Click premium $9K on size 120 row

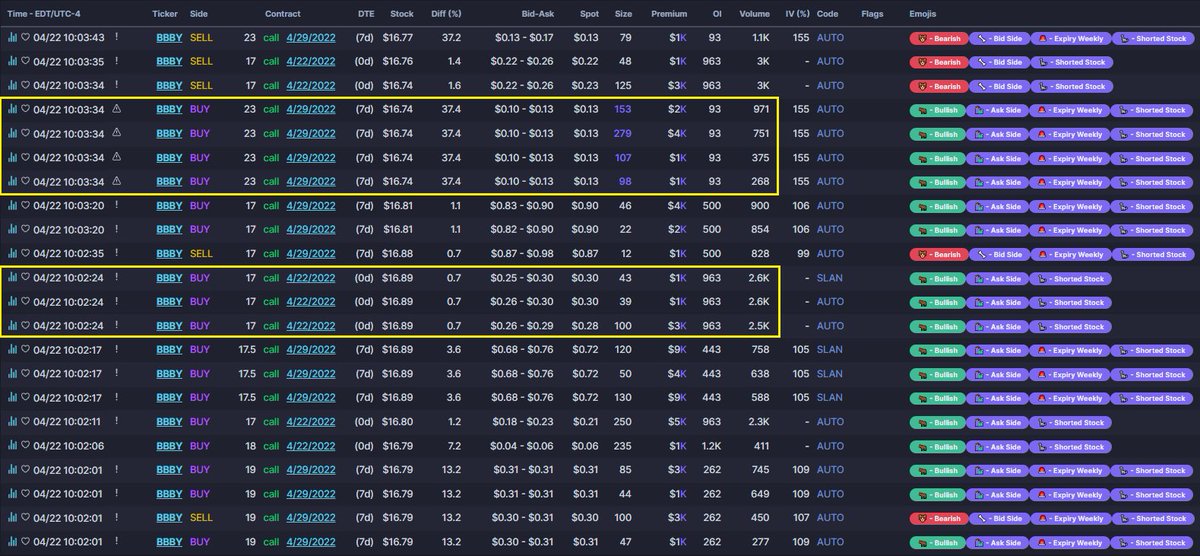[x=678, y=350]
